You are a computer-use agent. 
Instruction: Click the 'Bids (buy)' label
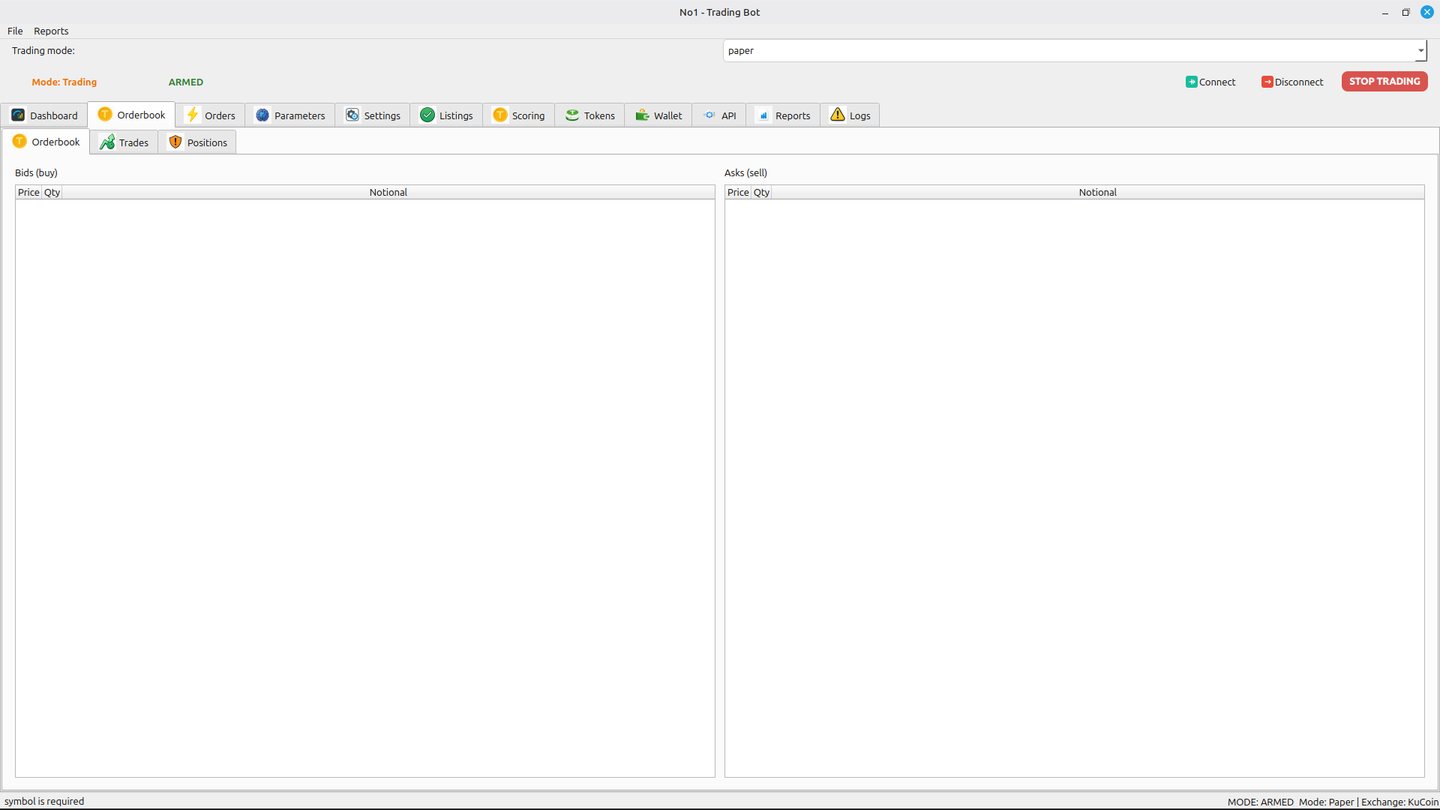coord(36,173)
